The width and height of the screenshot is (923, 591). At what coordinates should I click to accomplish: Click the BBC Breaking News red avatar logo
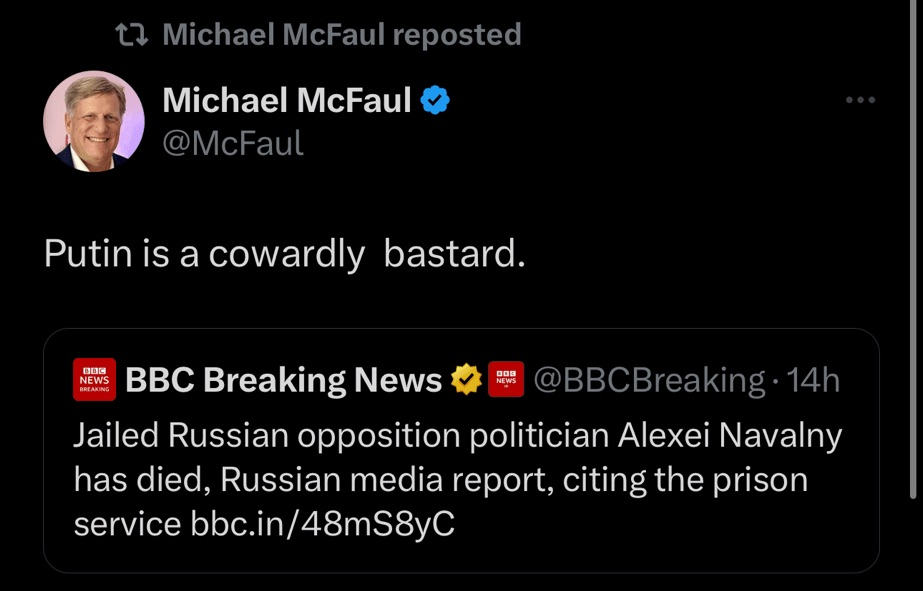point(95,380)
